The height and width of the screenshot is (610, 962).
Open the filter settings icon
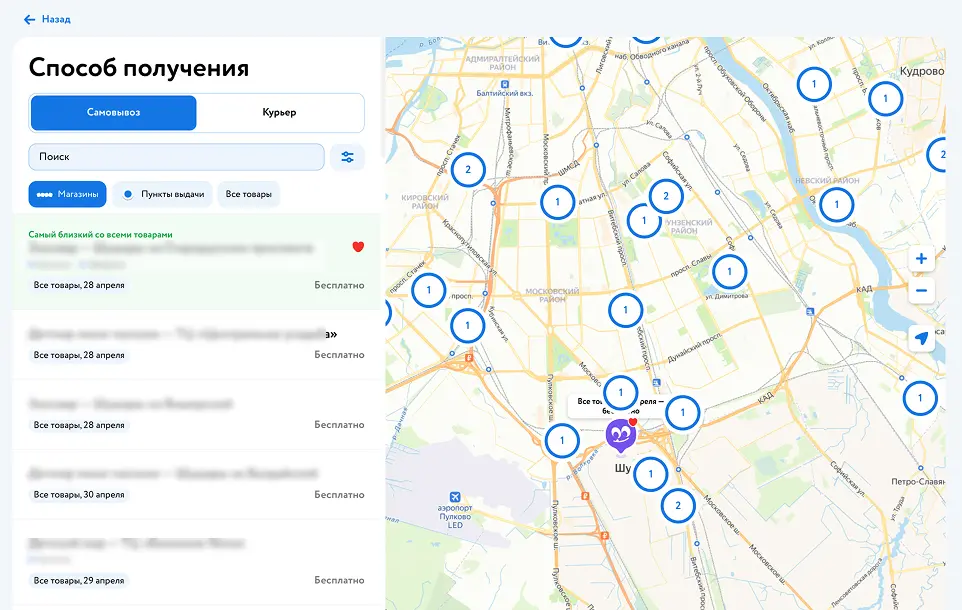pos(347,157)
